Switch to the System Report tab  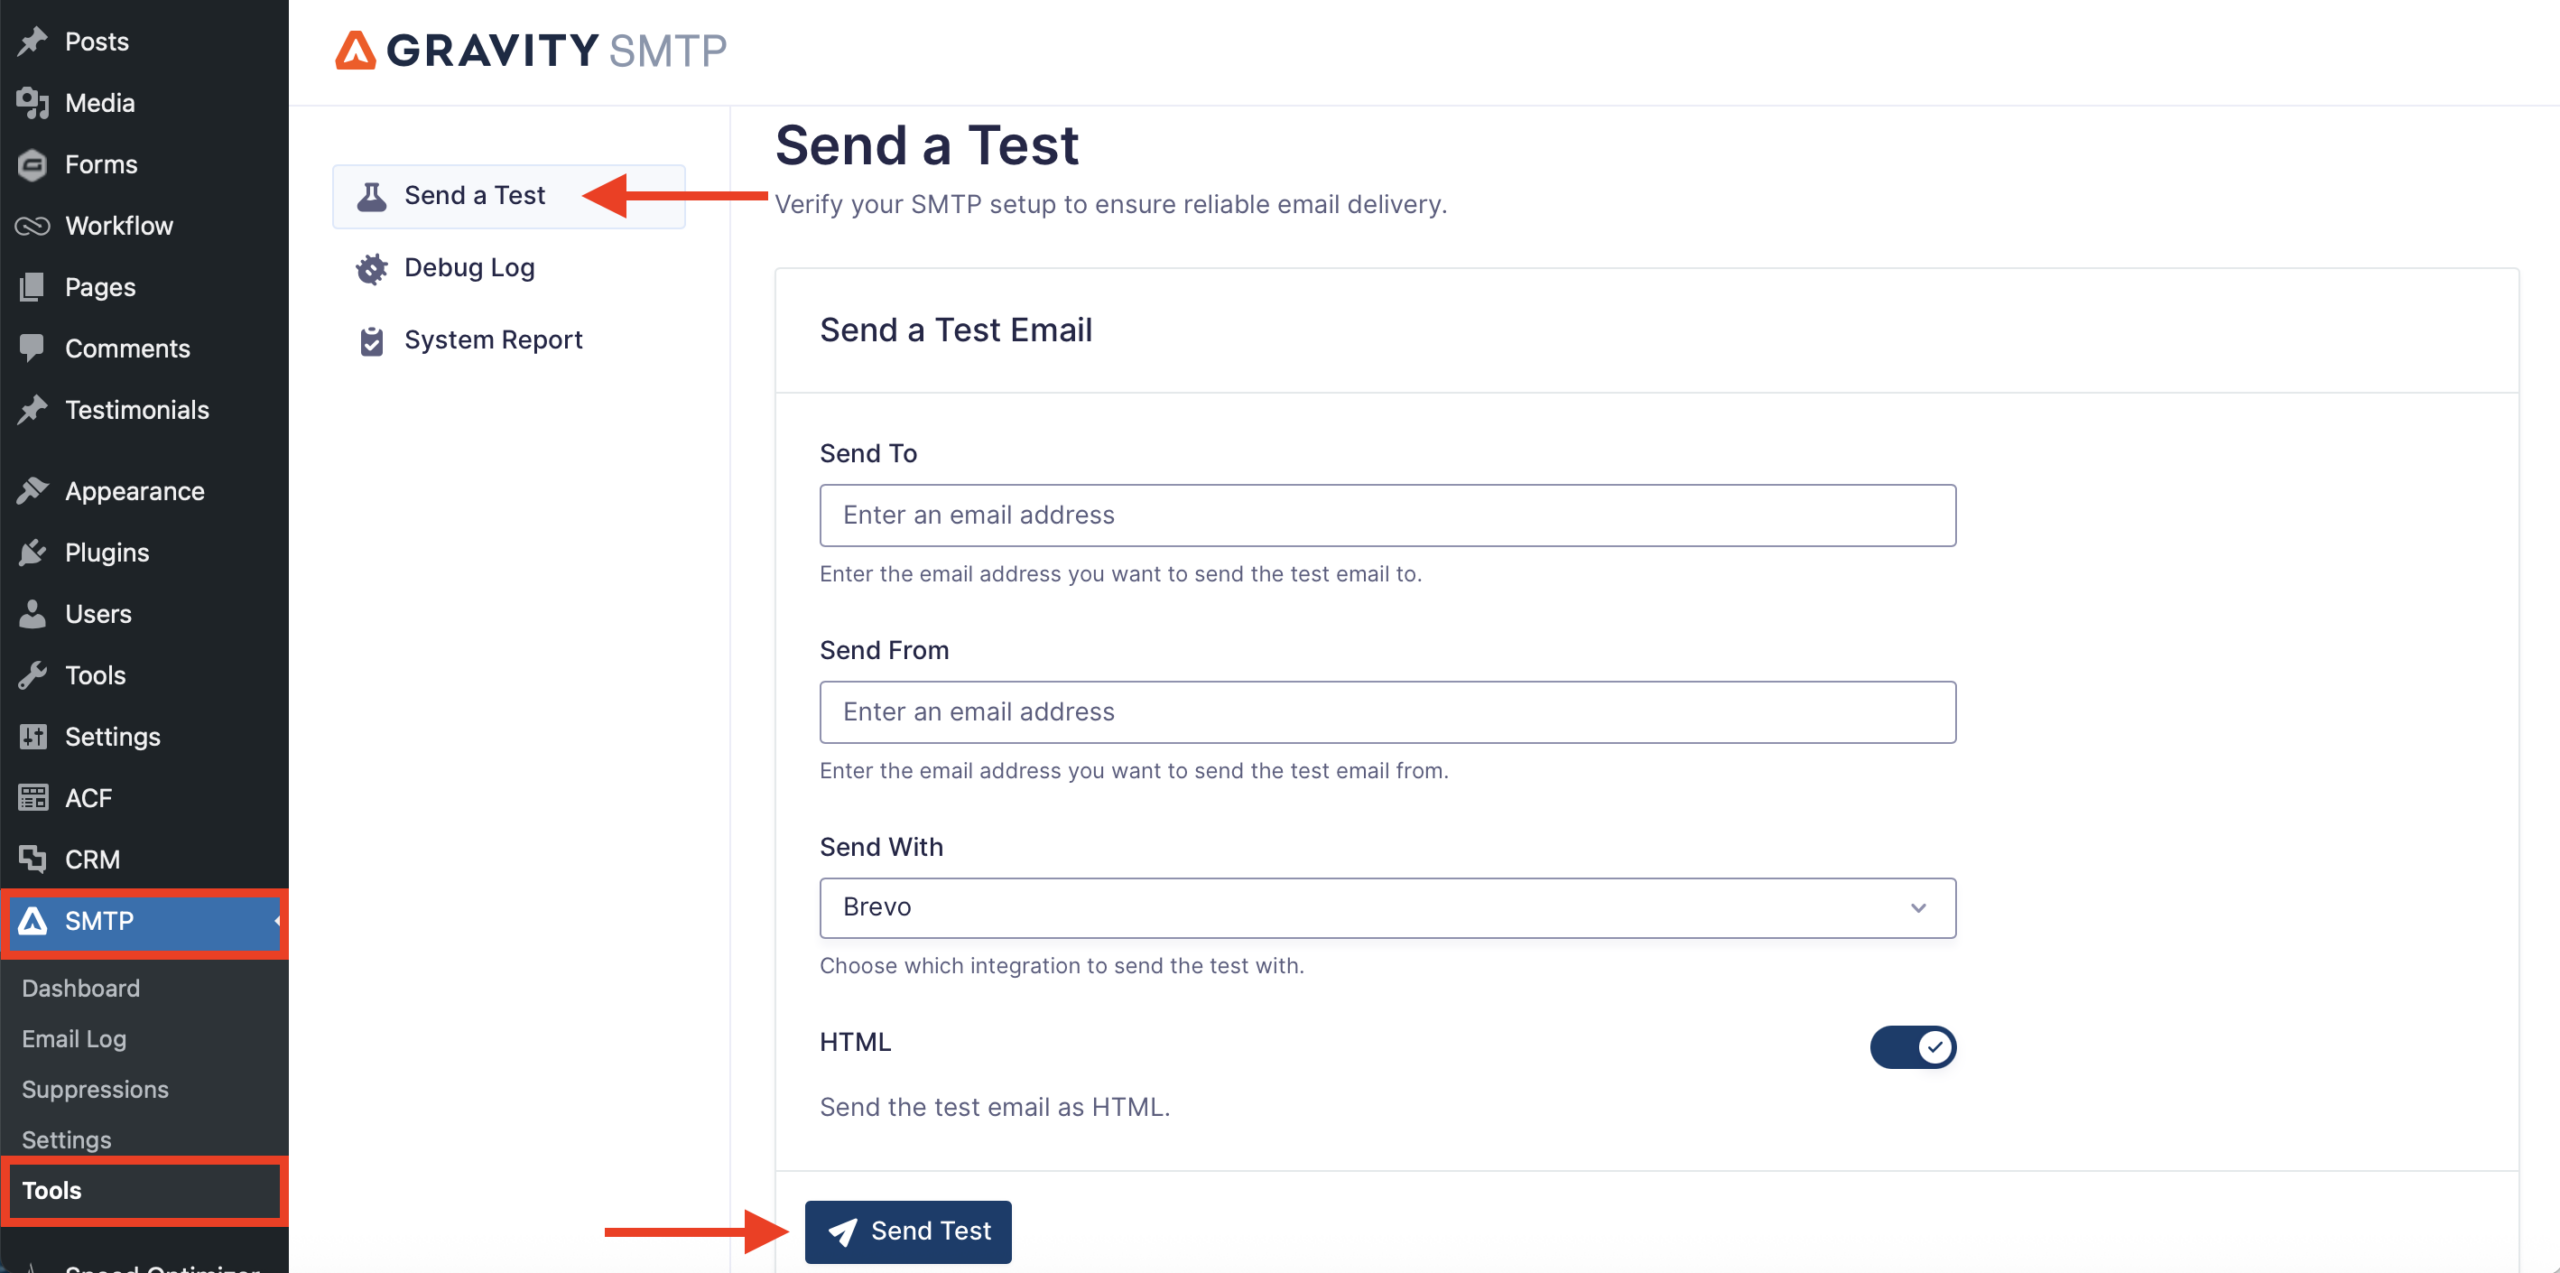492,341
